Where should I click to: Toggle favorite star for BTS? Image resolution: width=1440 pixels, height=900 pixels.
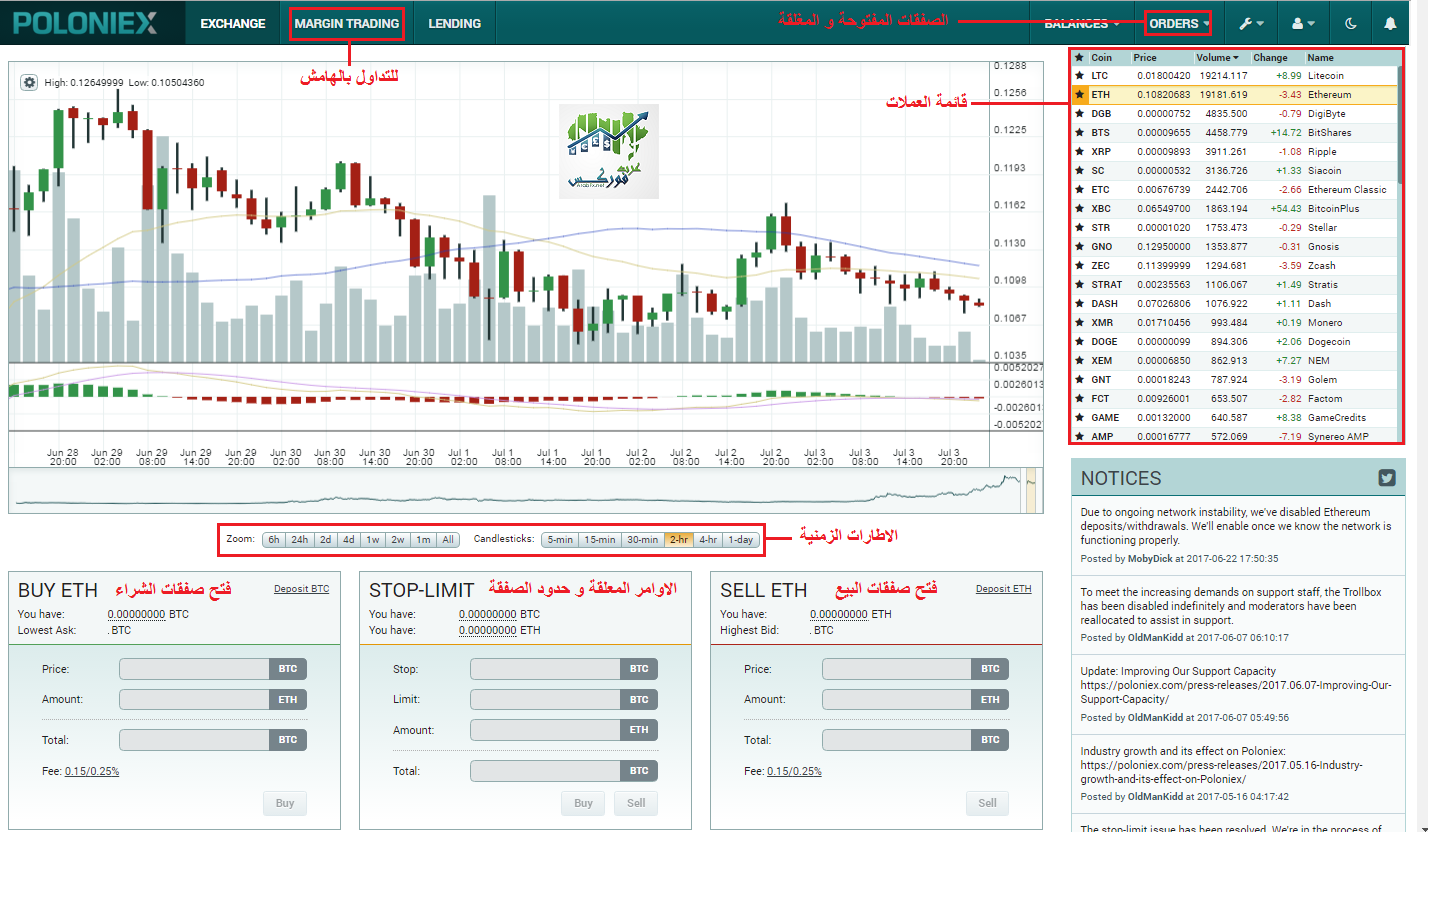tap(1080, 132)
